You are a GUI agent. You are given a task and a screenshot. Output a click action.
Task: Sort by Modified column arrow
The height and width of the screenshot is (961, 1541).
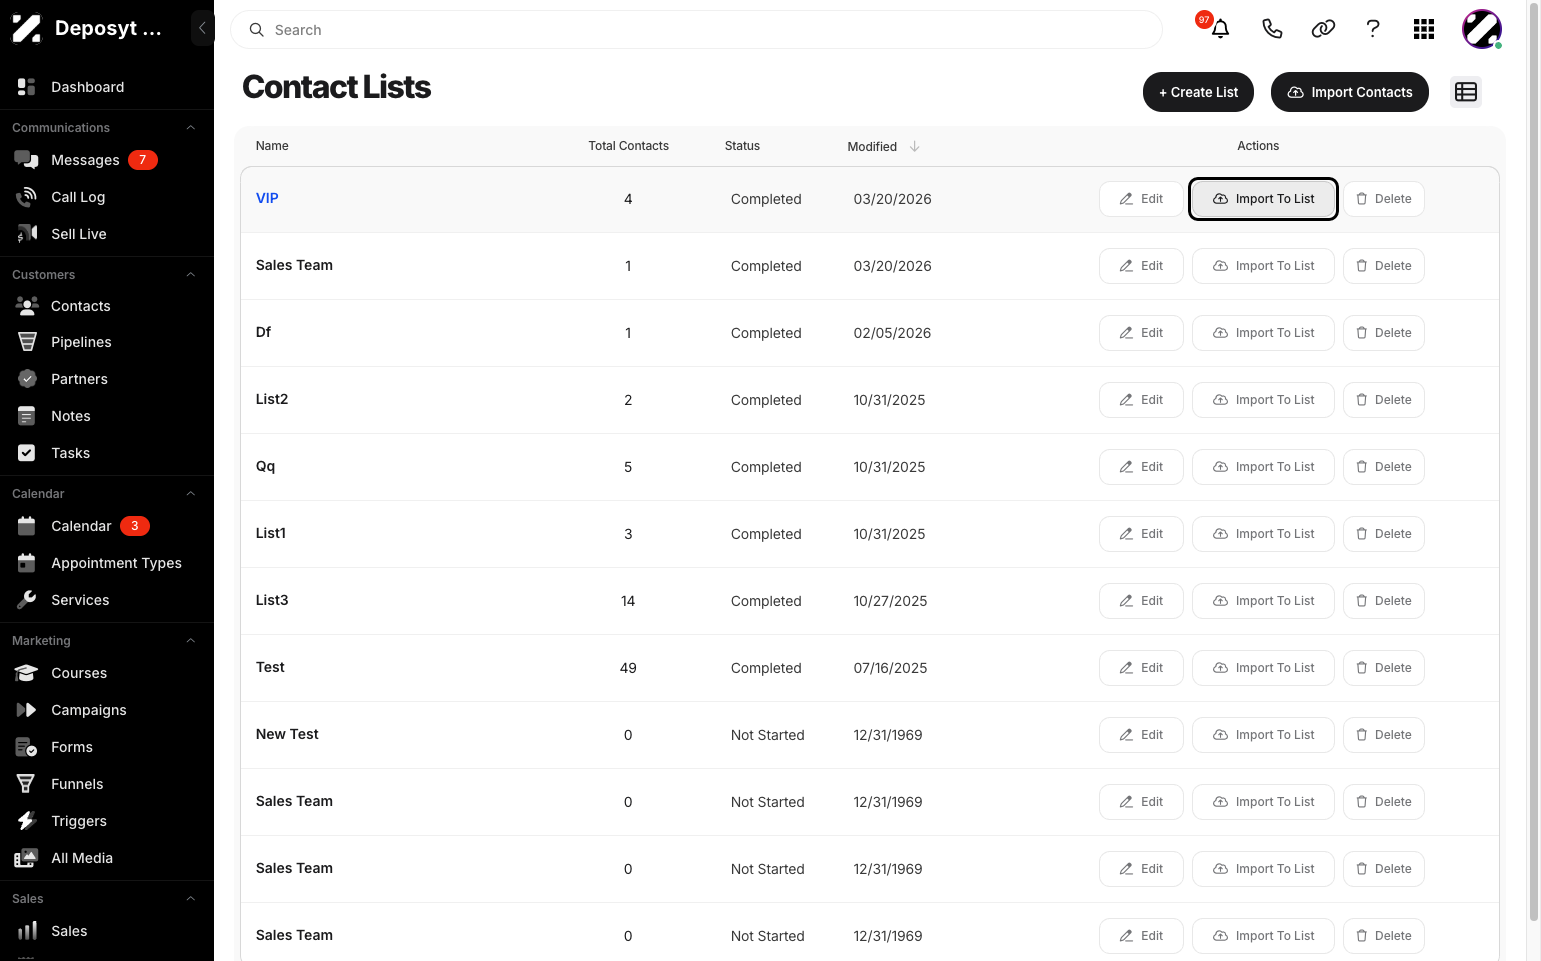pyautogui.click(x=914, y=146)
